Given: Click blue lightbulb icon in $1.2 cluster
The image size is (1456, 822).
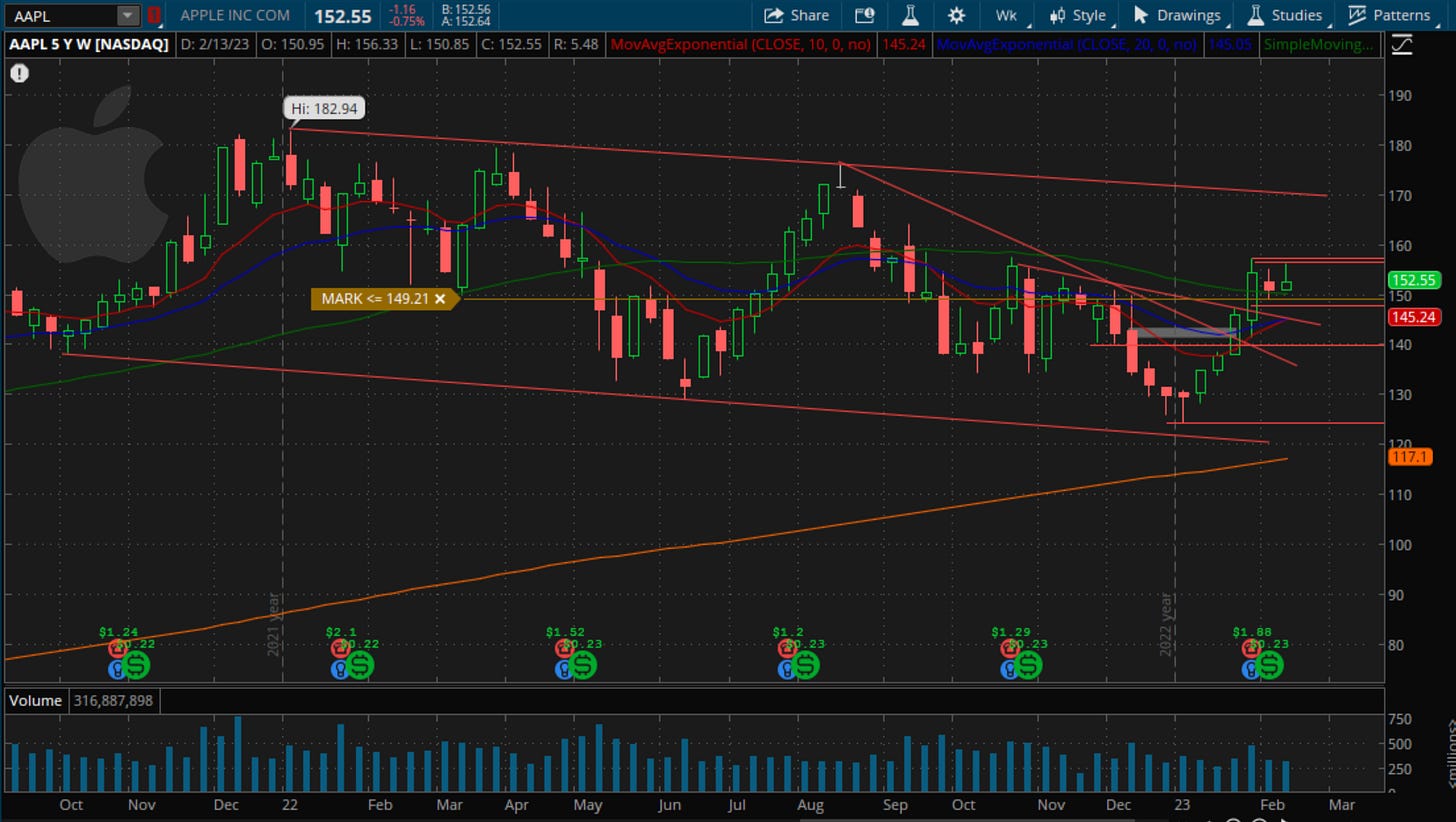Looking at the screenshot, I should click(786, 670).
